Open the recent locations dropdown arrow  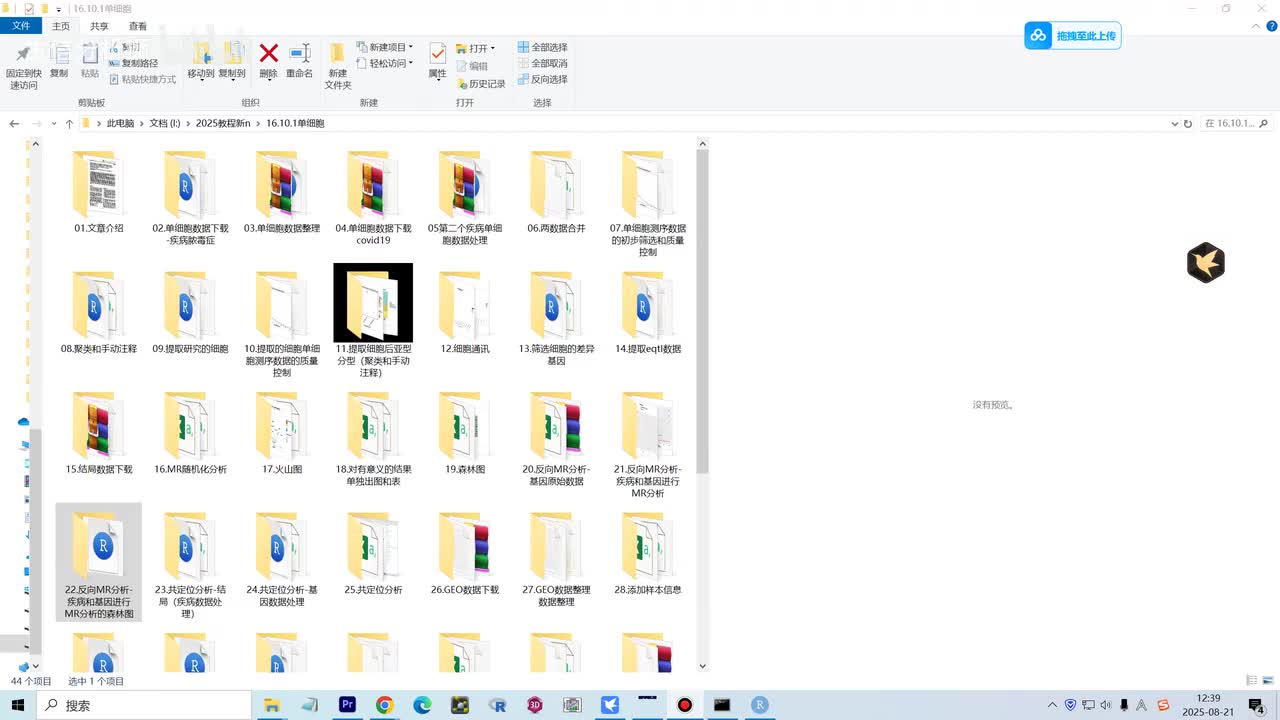(52, 124)
